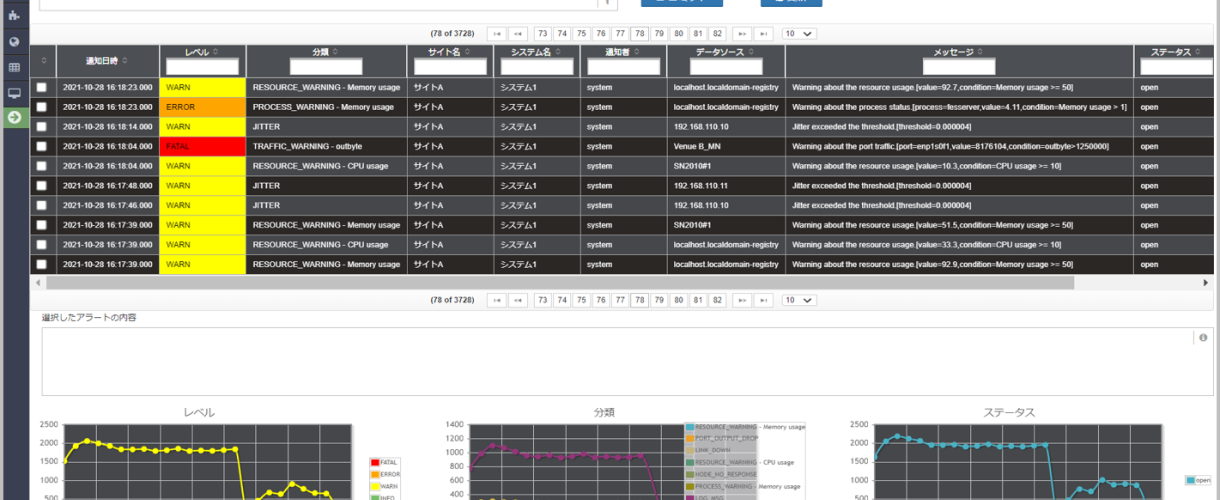Click the Venue B_MN data source cell
This screenshot has height=500, width=1220.
point(725,146)
